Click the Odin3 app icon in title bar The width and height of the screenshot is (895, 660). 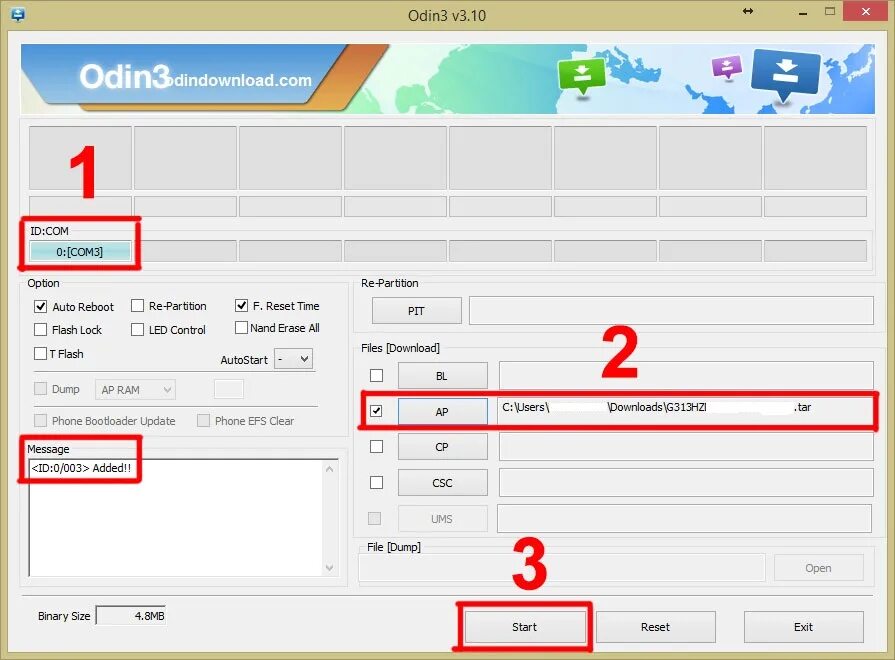[x=18, y=14]
